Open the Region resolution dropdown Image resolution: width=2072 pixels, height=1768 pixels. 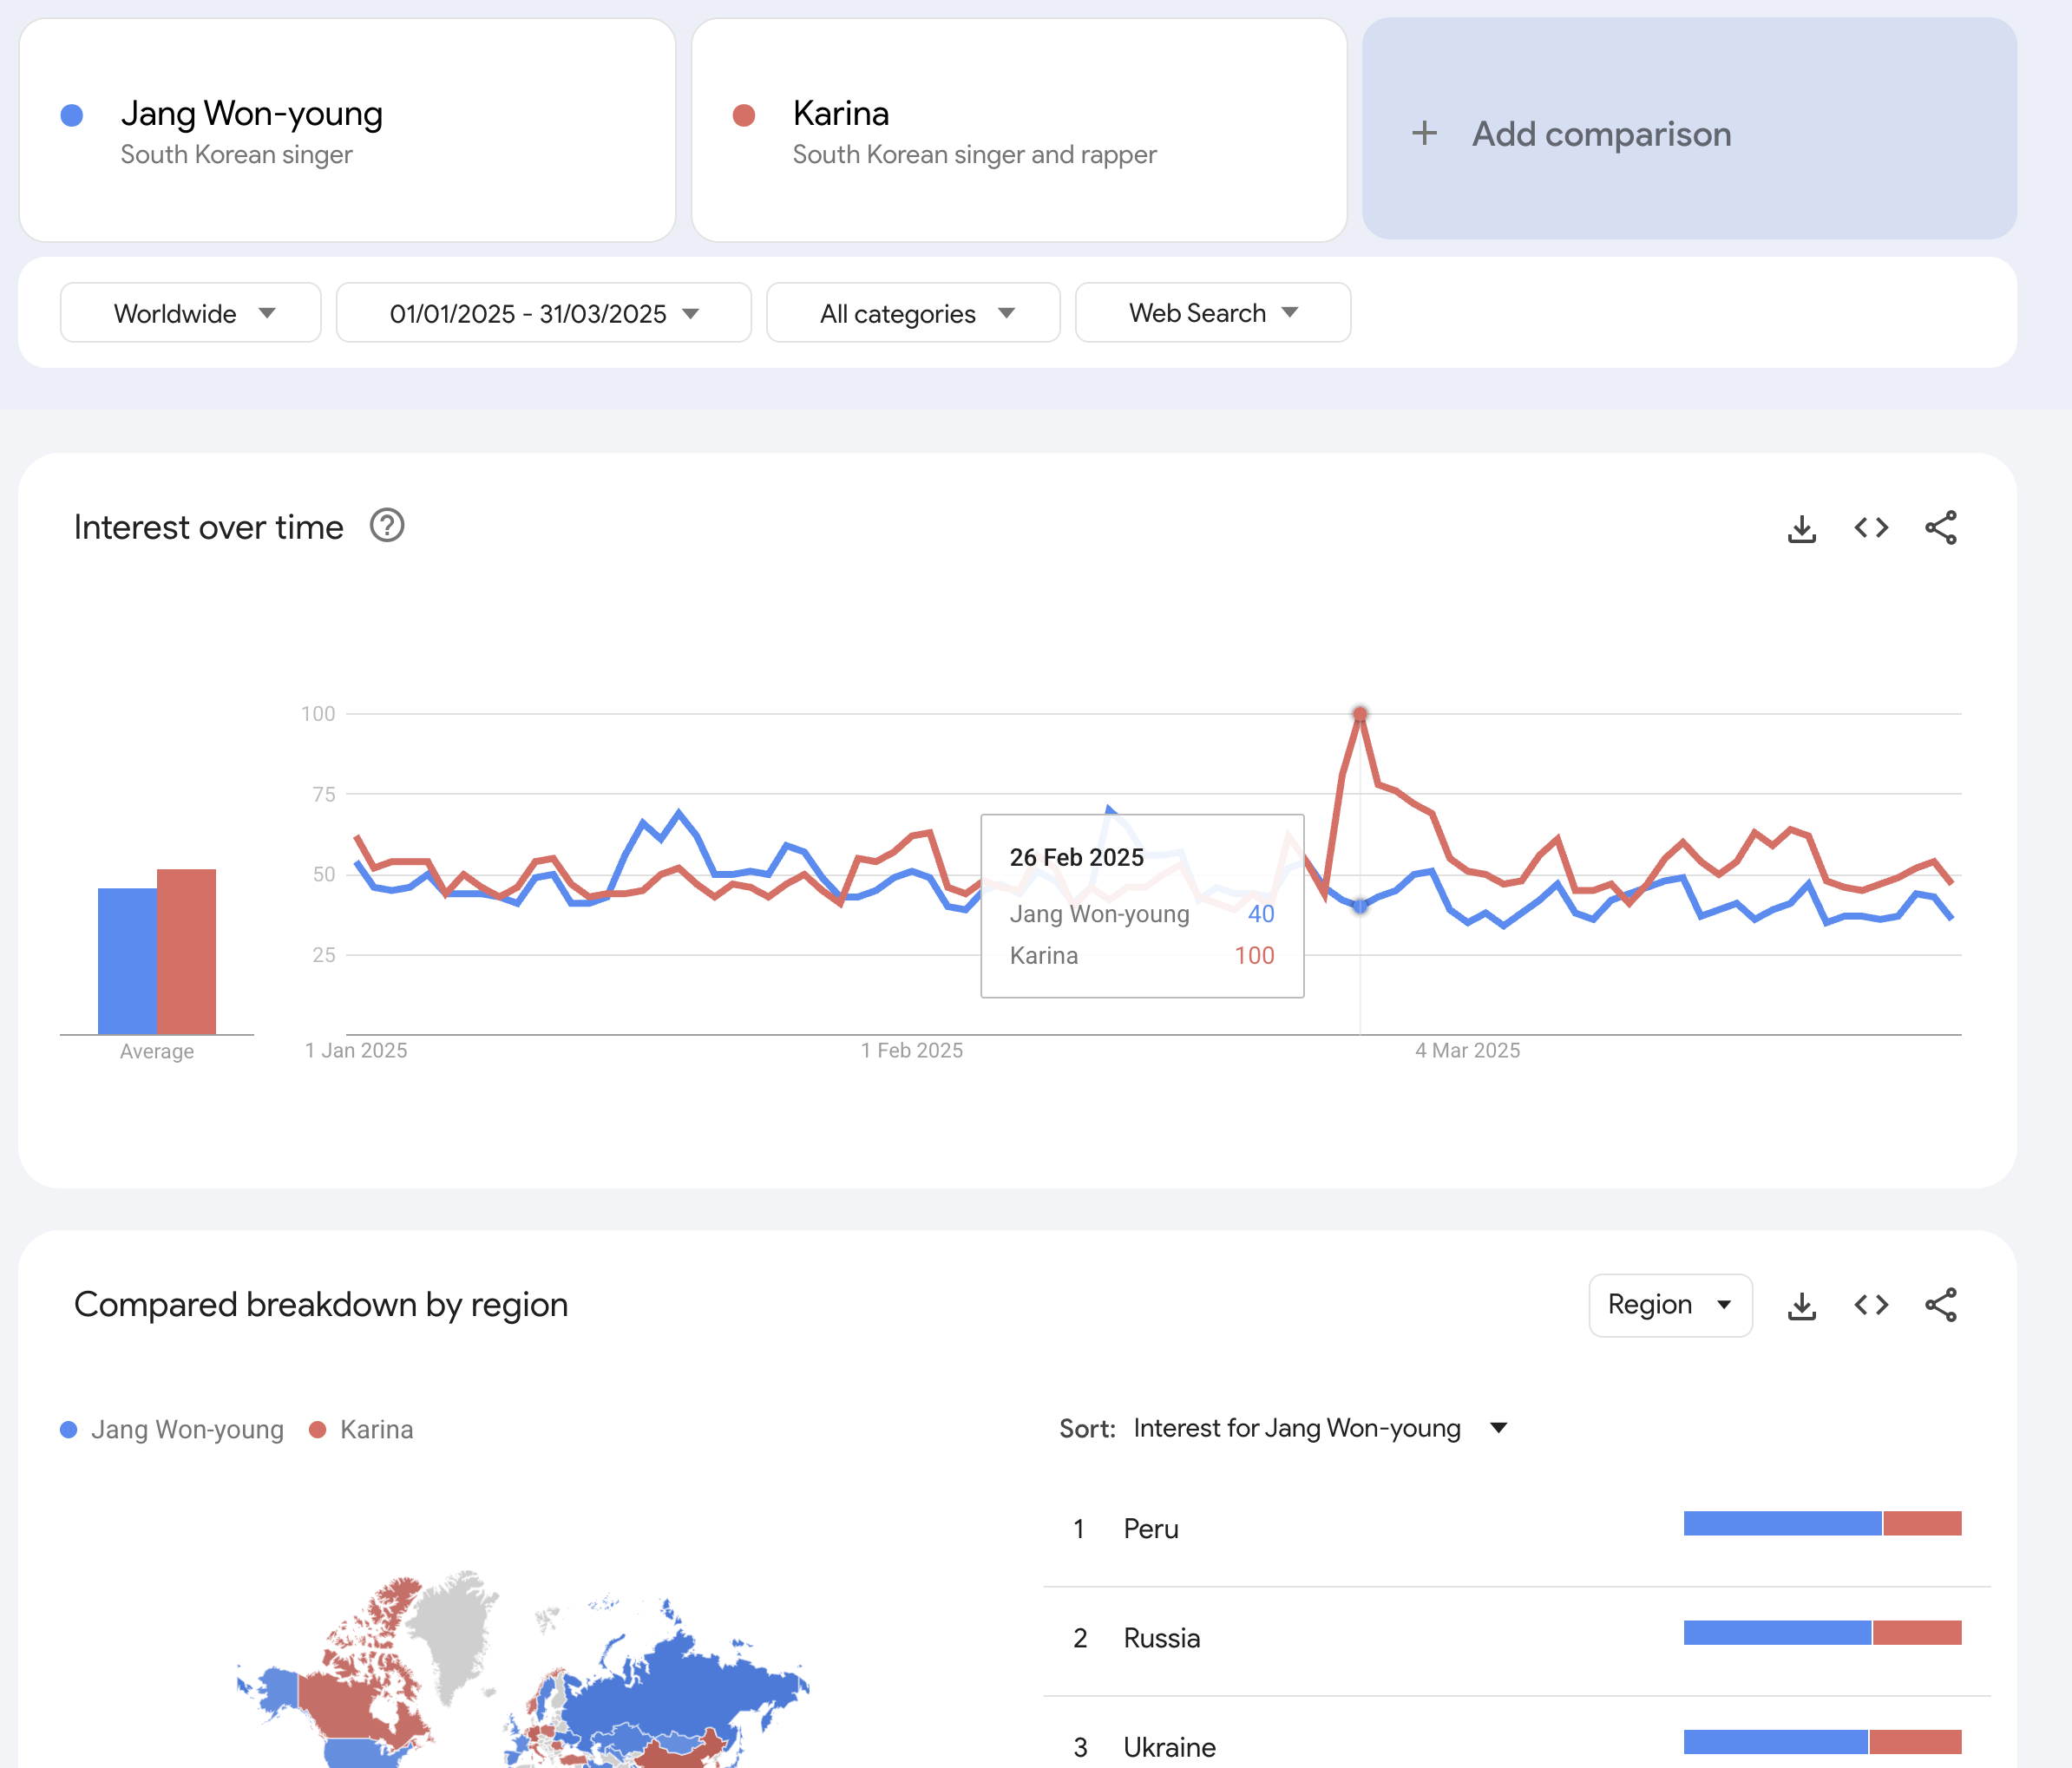tap(1669, 1305)
